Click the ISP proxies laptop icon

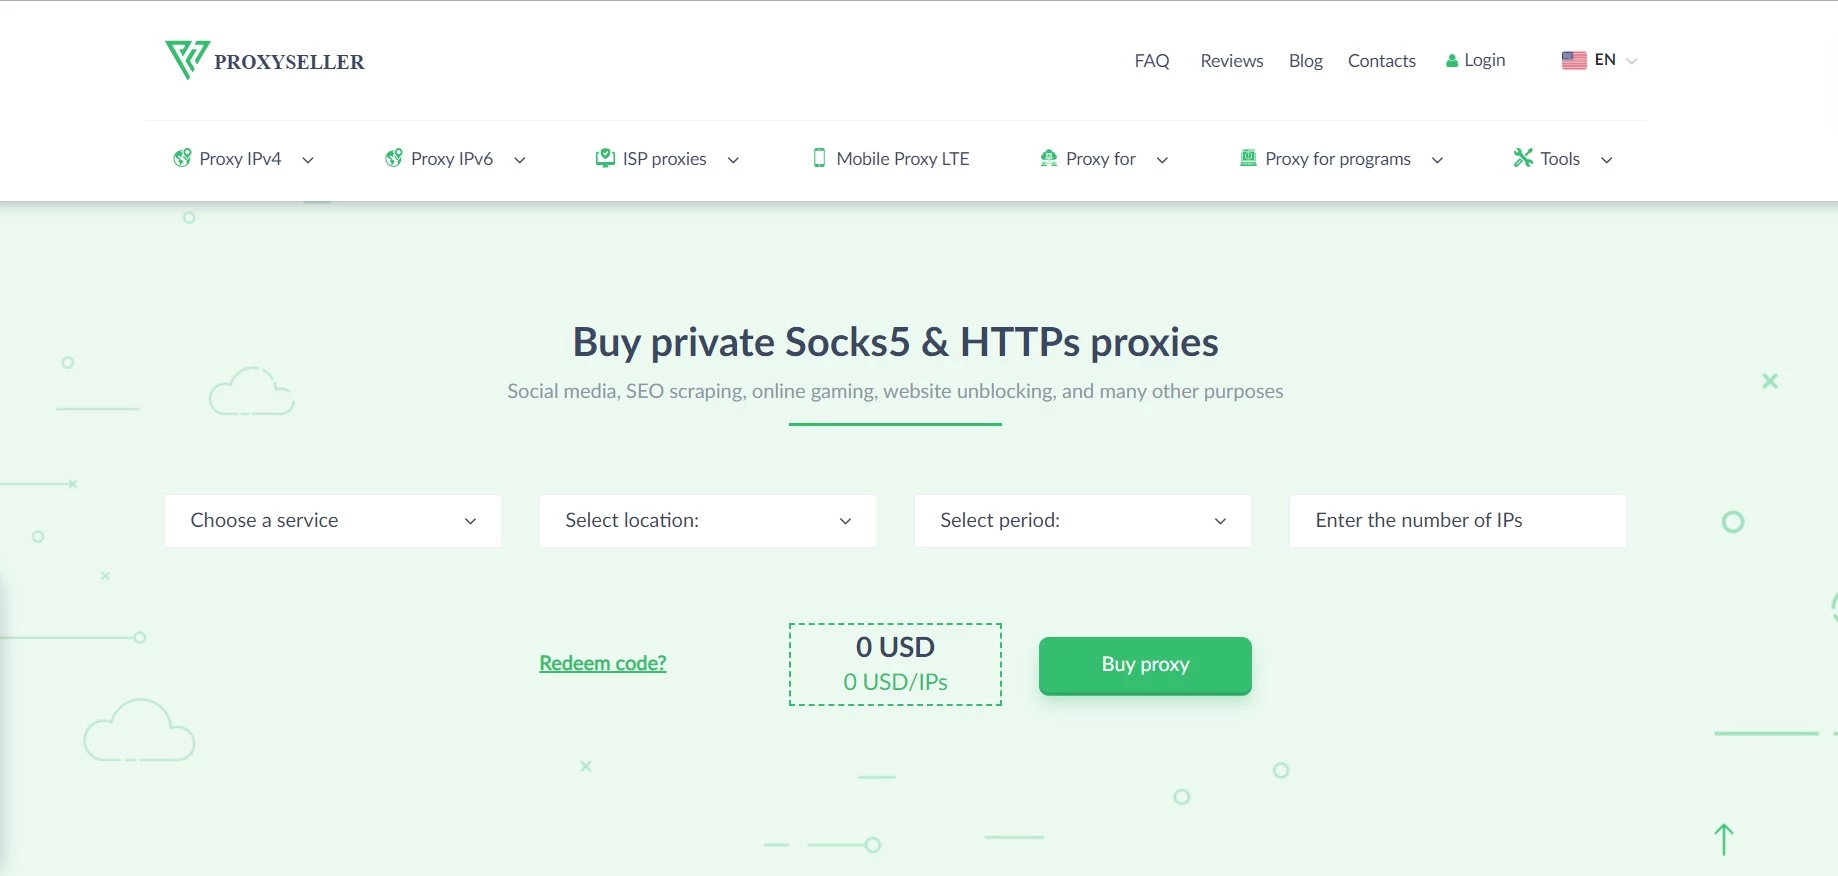[605, 158]
